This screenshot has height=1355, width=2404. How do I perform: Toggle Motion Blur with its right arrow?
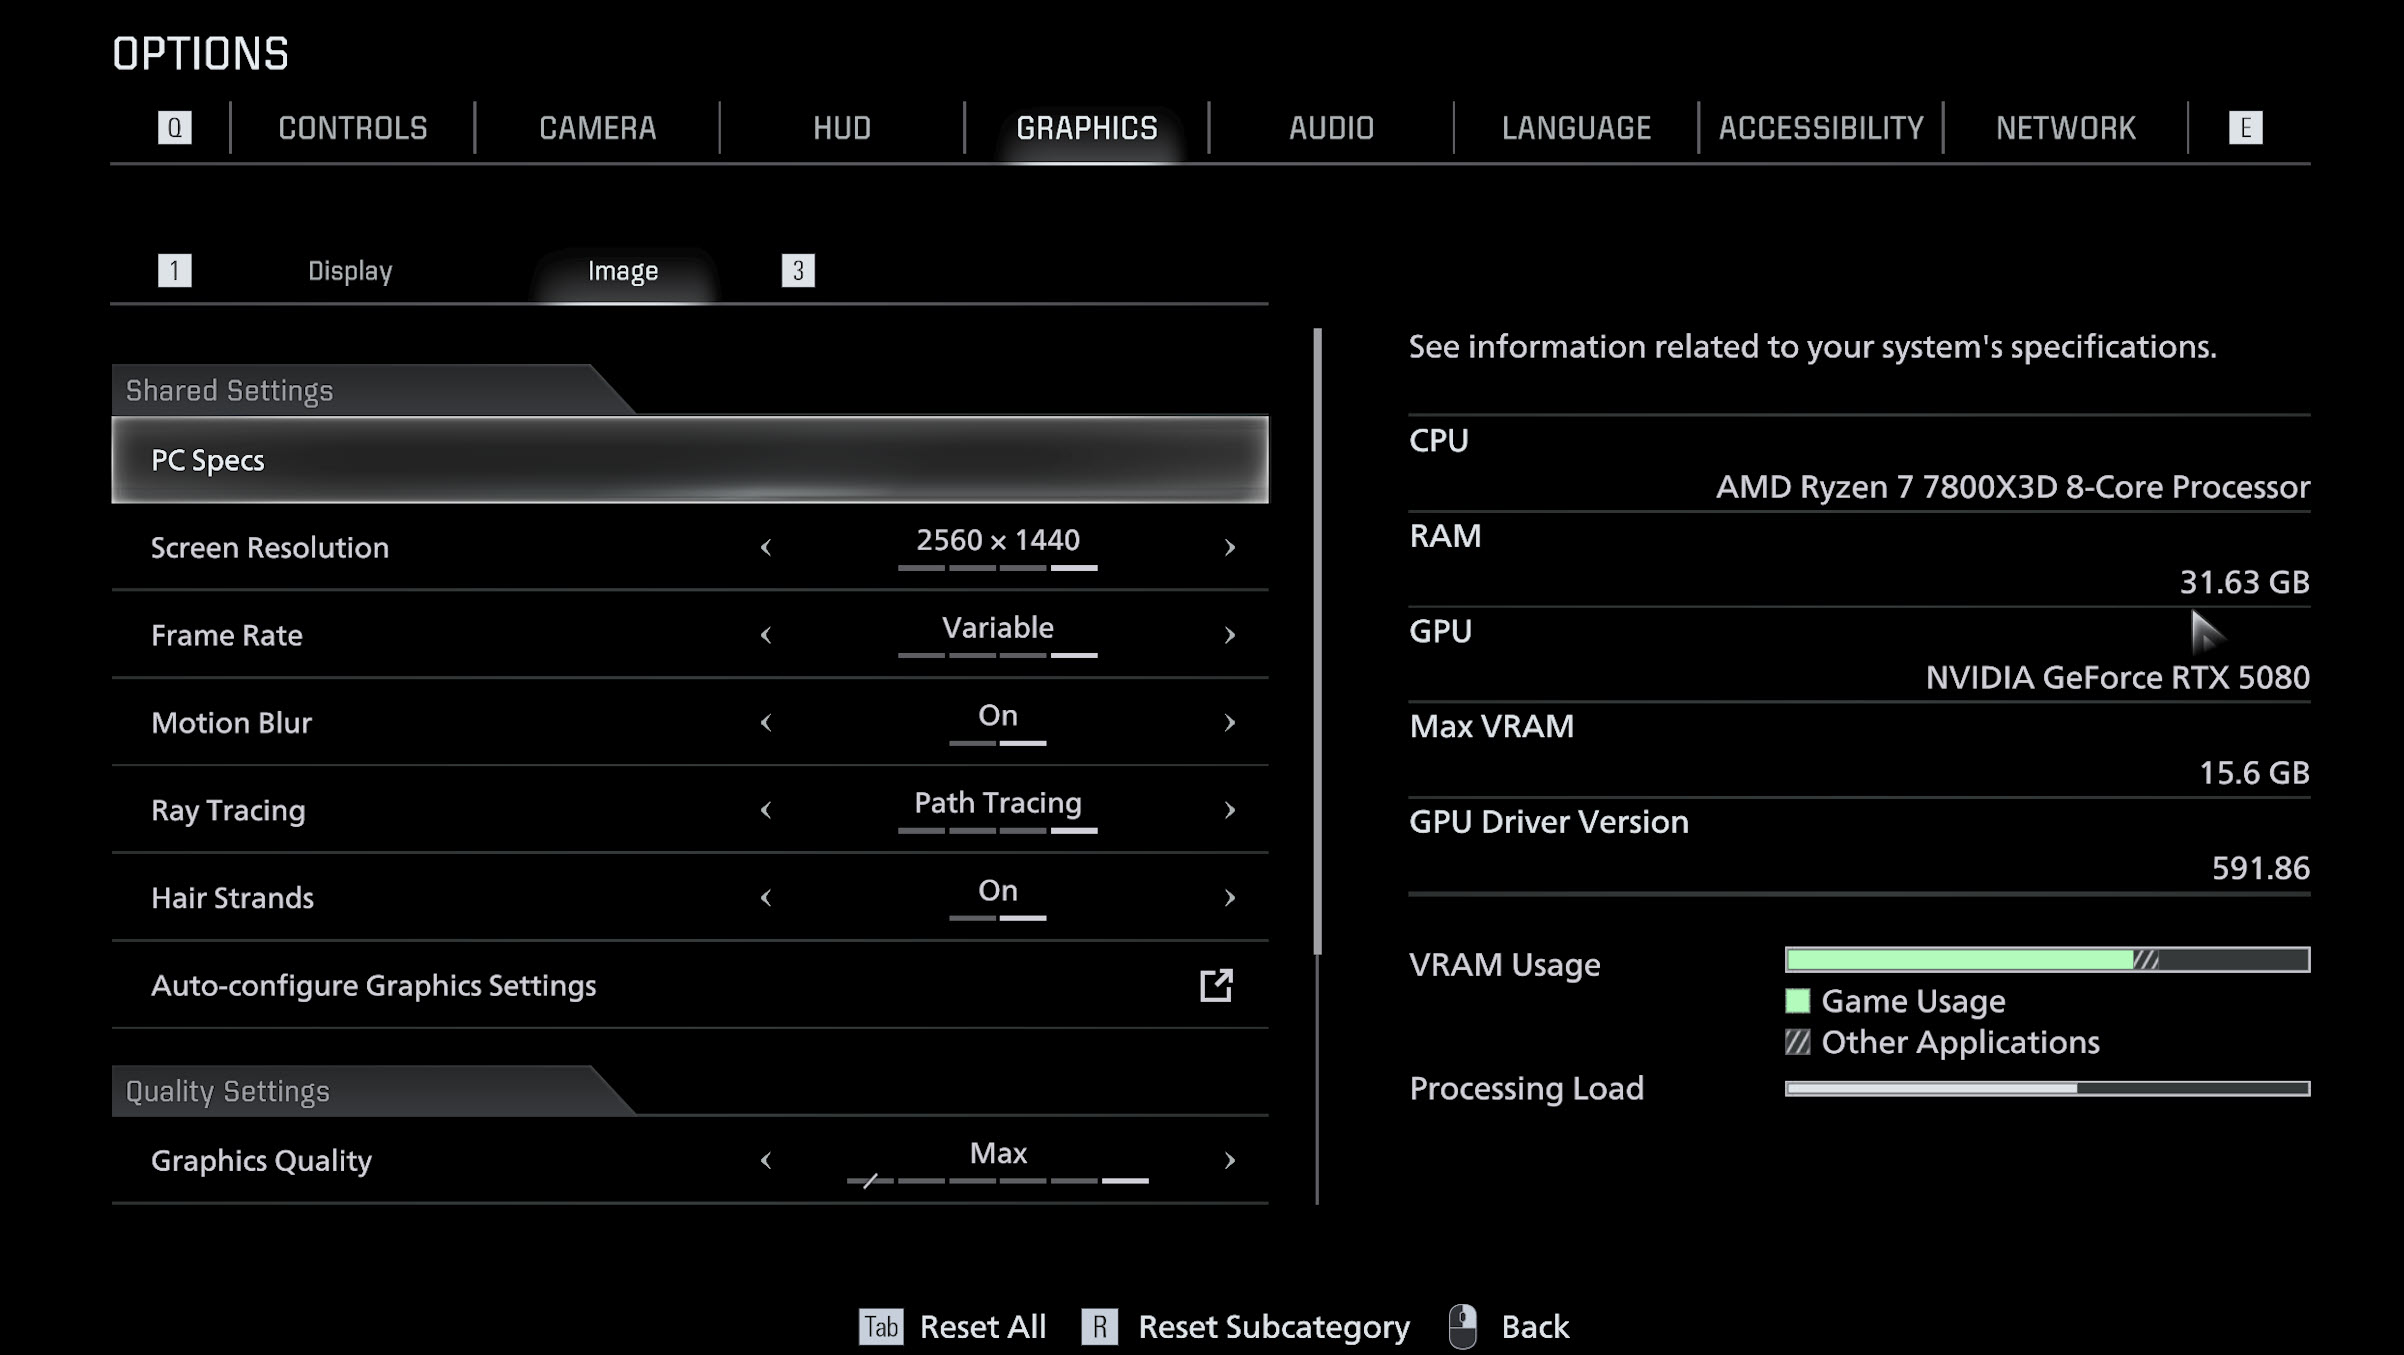pos(1229,723)
